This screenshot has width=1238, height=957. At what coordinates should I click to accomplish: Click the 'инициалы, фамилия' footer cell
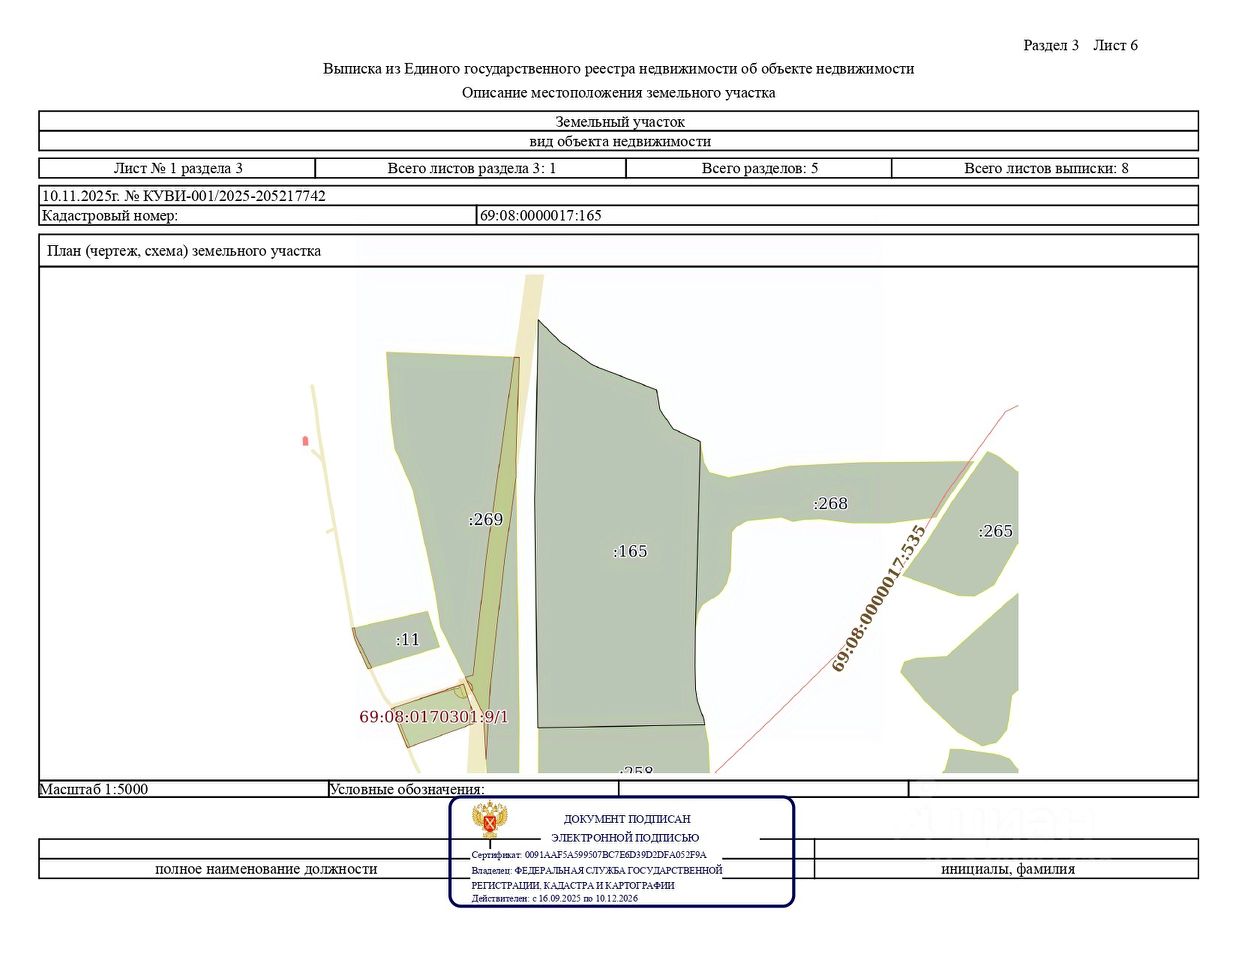click(1007, 869)
